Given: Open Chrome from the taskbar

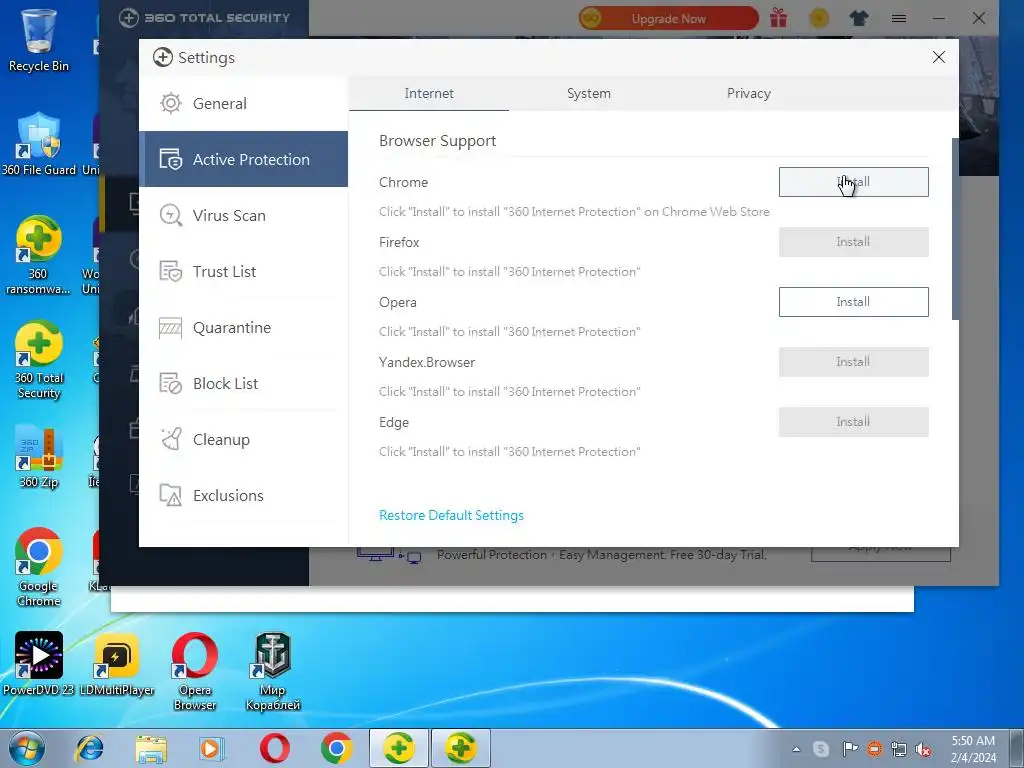Looking at the screenshot, I should (x=336, y=748).
